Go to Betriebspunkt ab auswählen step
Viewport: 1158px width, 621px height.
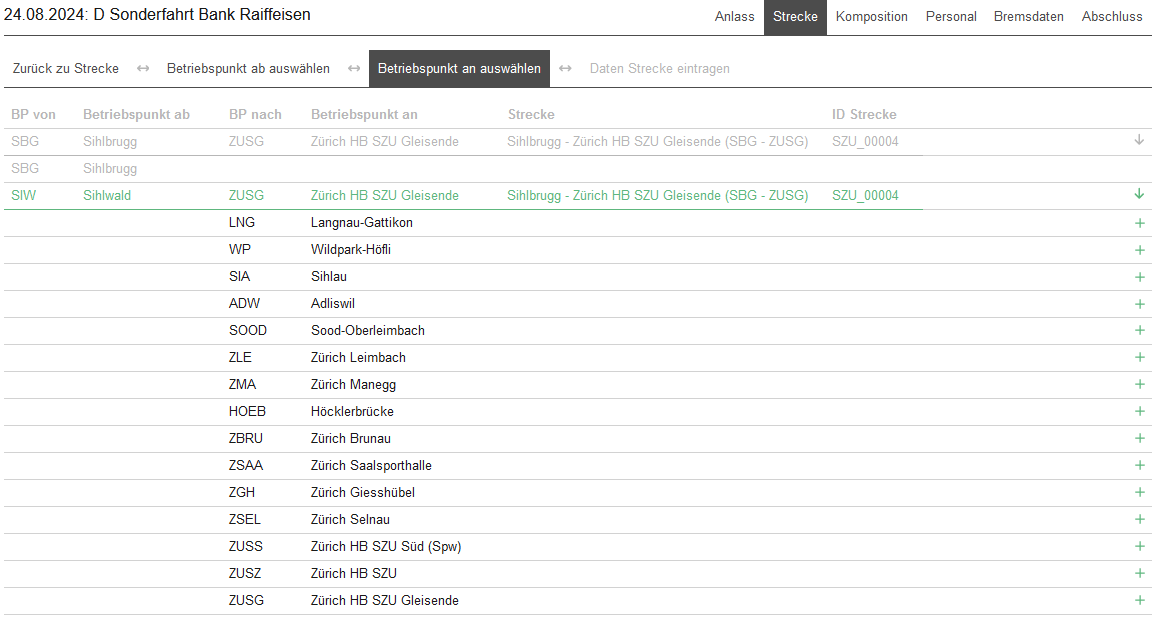248,69
